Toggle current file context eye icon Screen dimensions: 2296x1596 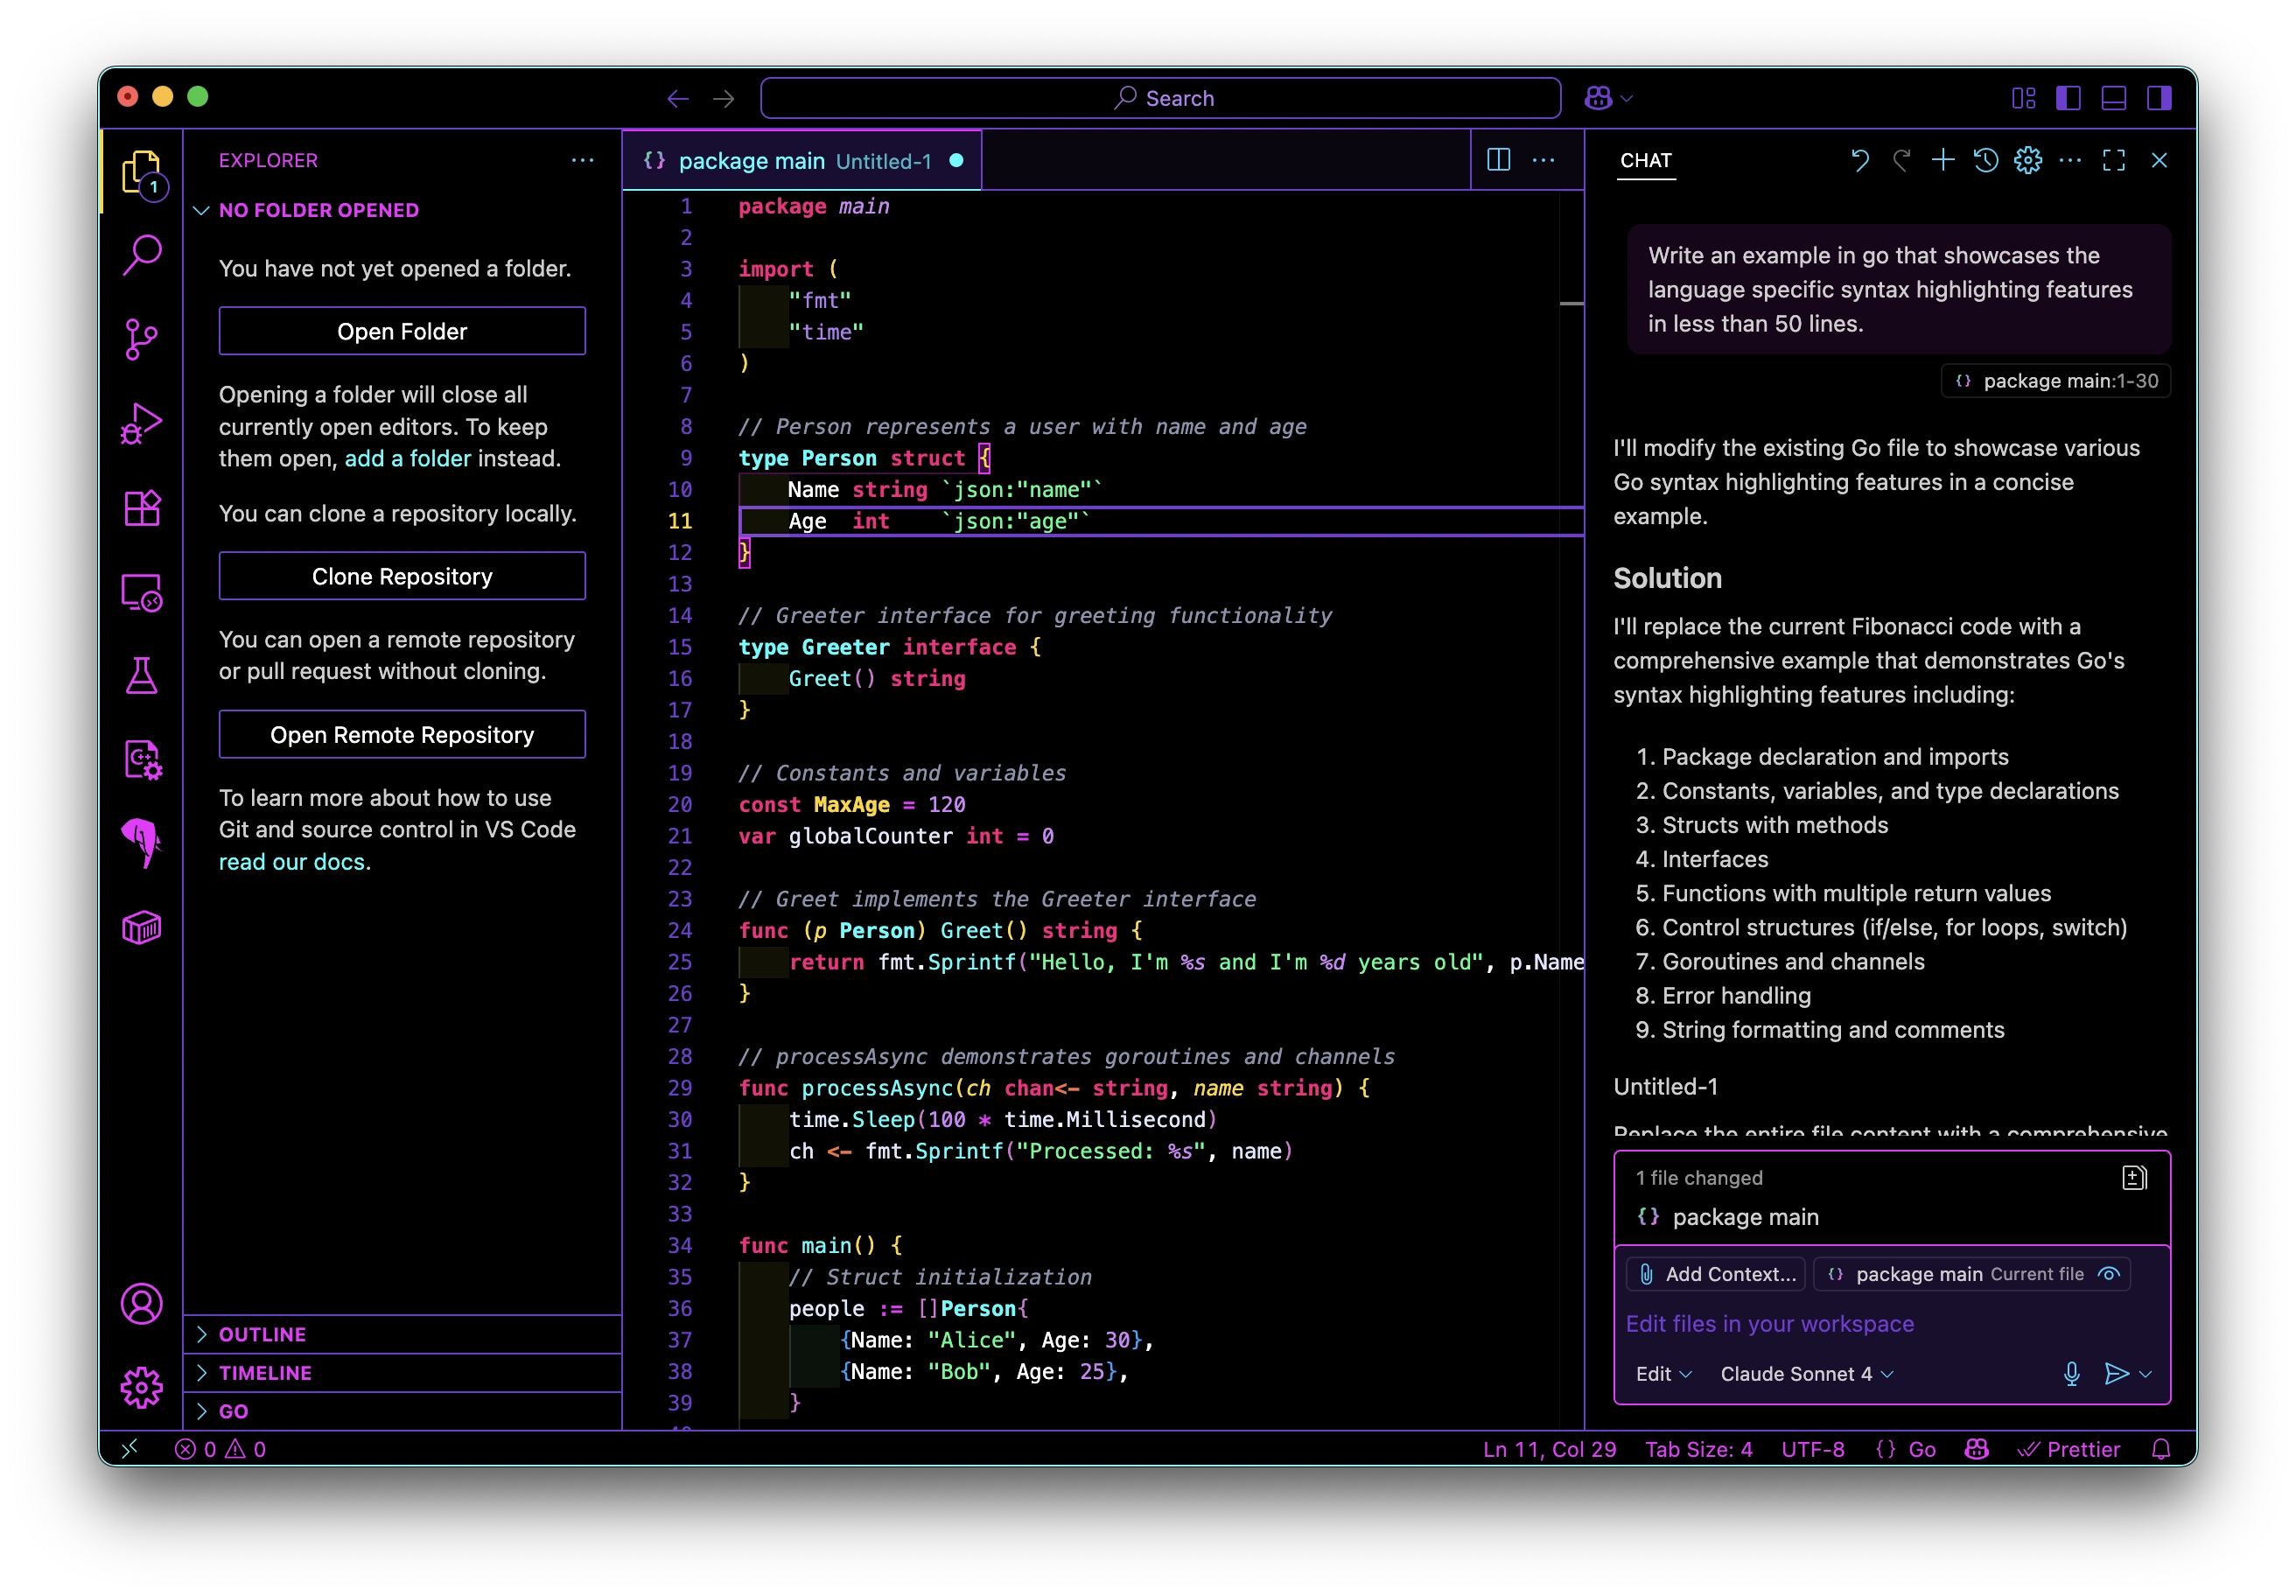2109,1274
